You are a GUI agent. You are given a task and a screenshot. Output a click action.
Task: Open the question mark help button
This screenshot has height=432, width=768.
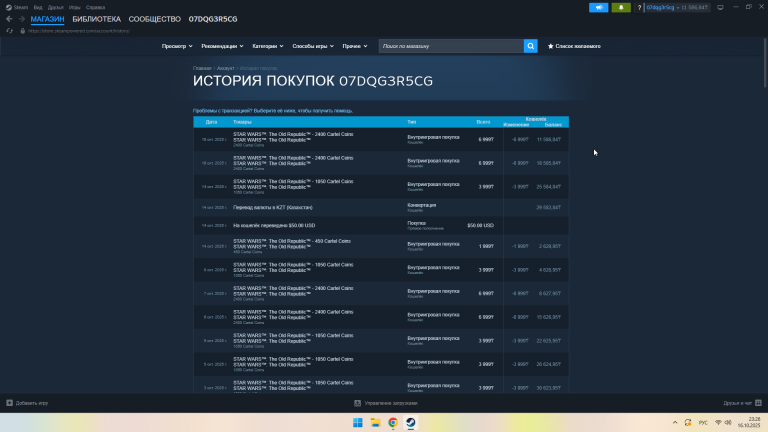click(x=639, y=7)
